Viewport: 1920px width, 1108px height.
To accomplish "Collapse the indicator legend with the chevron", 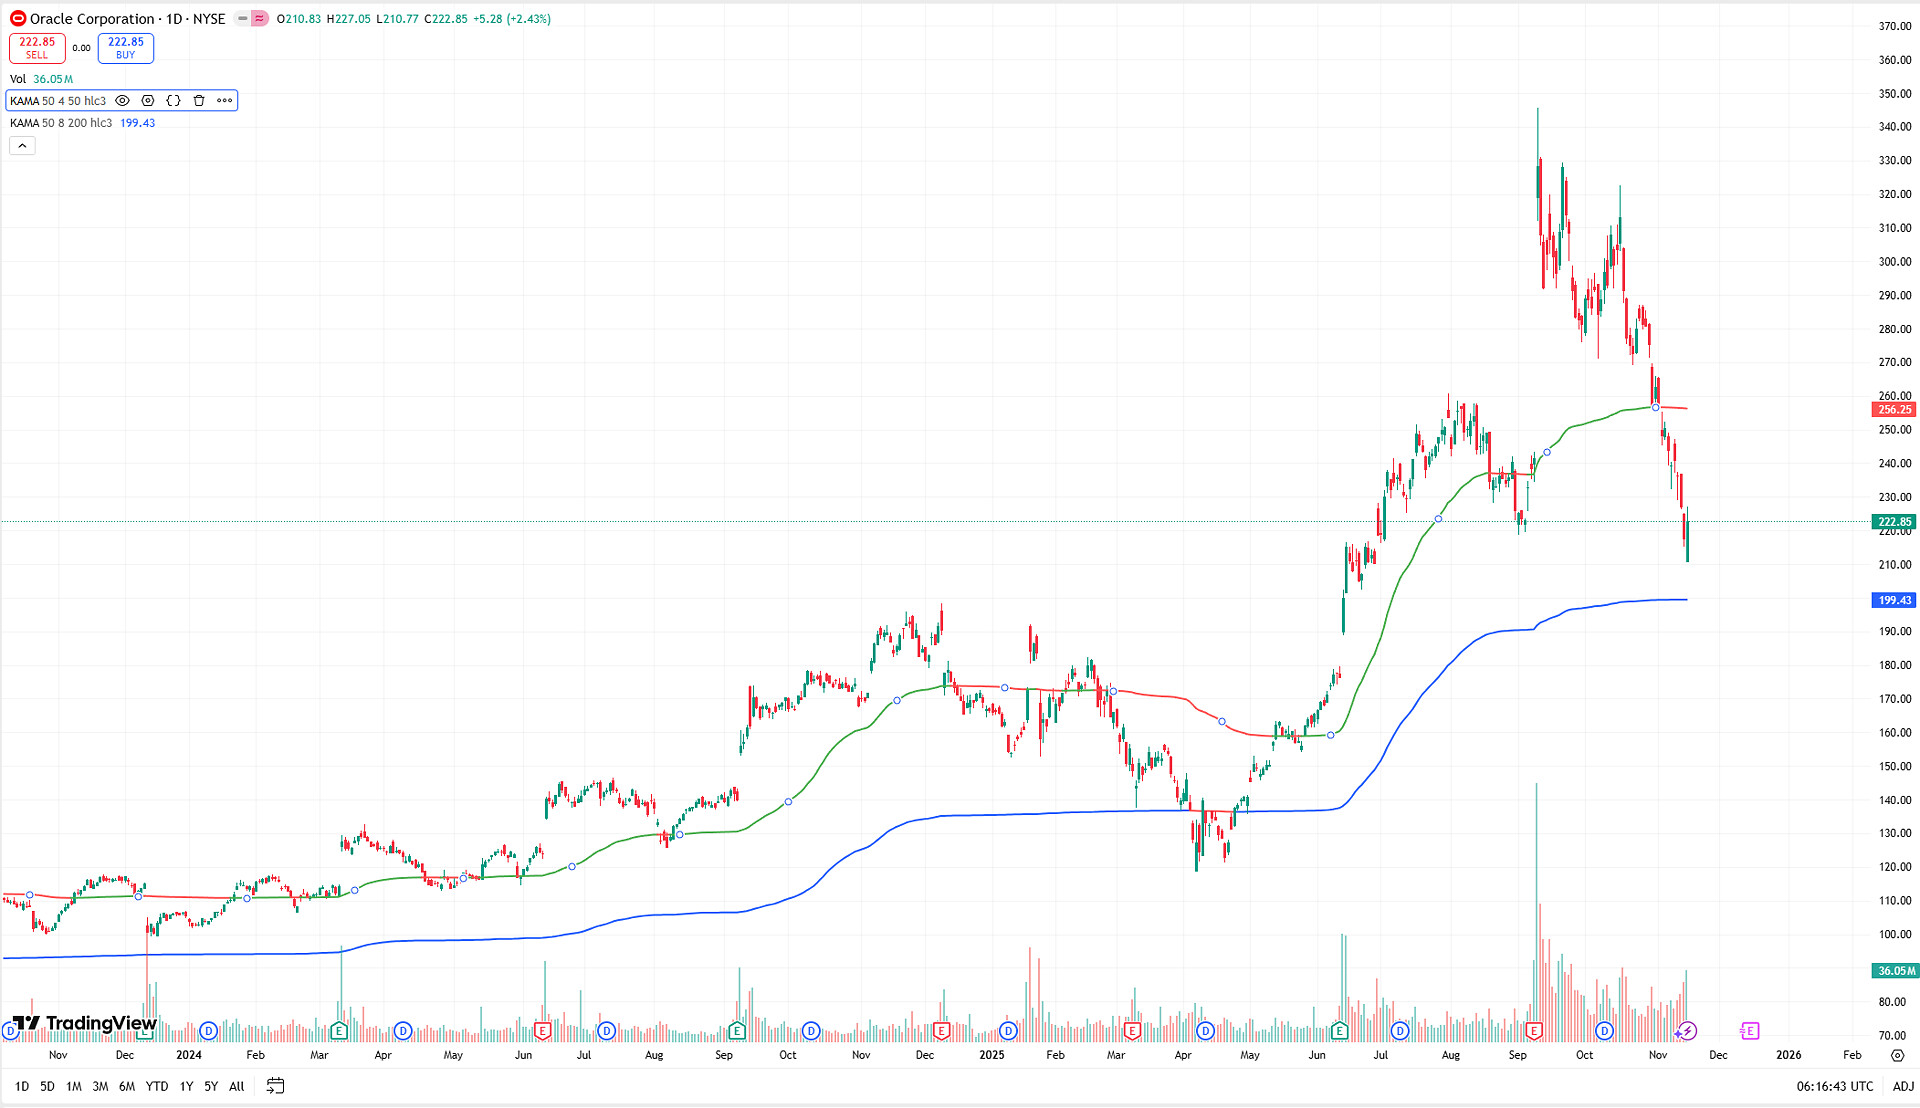I will point(22,146).
